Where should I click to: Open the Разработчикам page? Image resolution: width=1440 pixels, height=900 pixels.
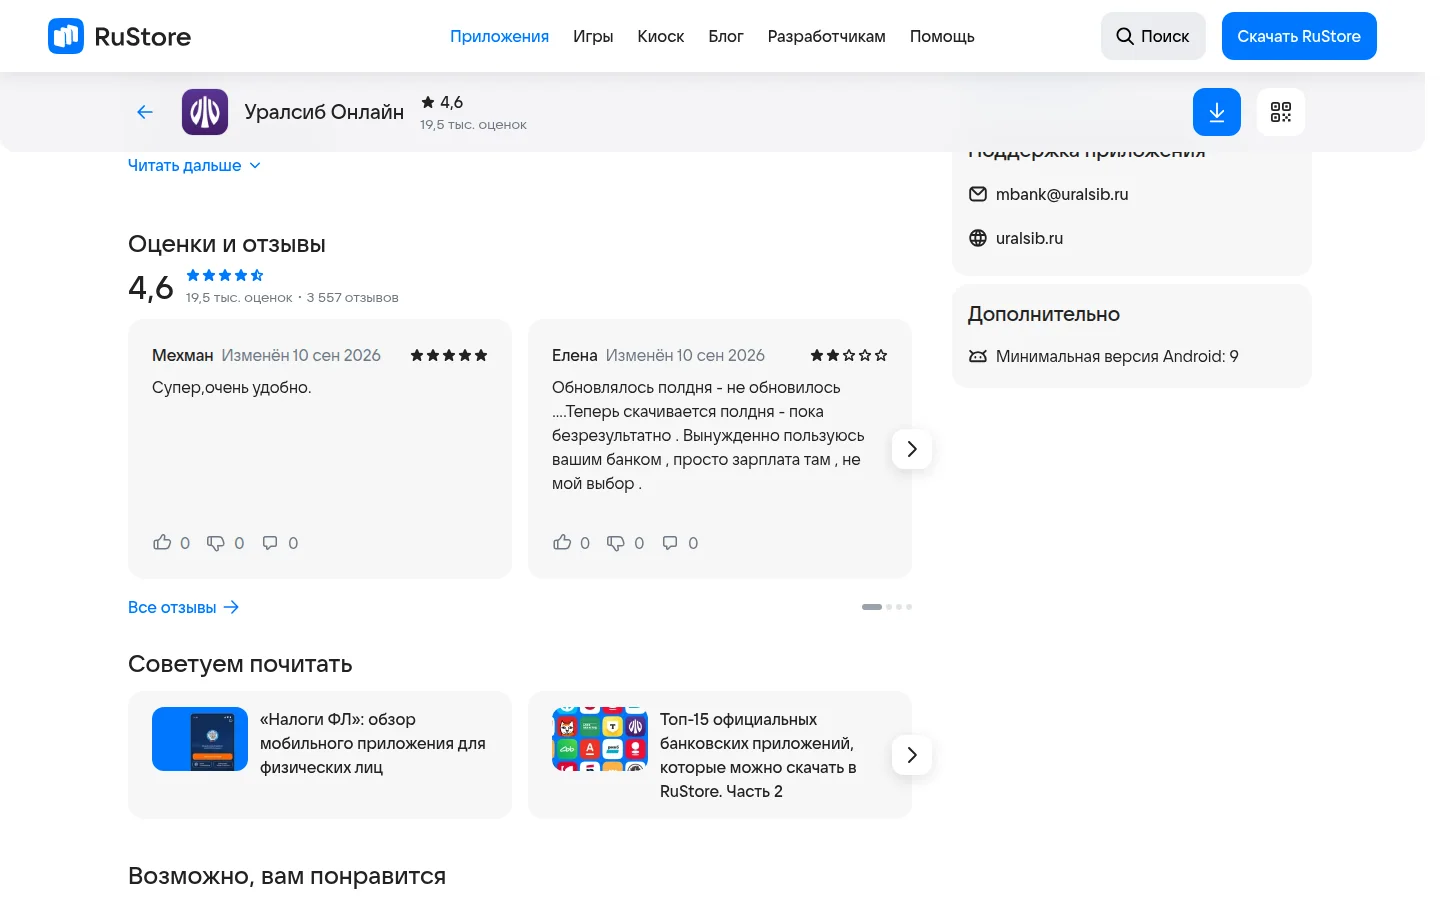click(827, 36)
